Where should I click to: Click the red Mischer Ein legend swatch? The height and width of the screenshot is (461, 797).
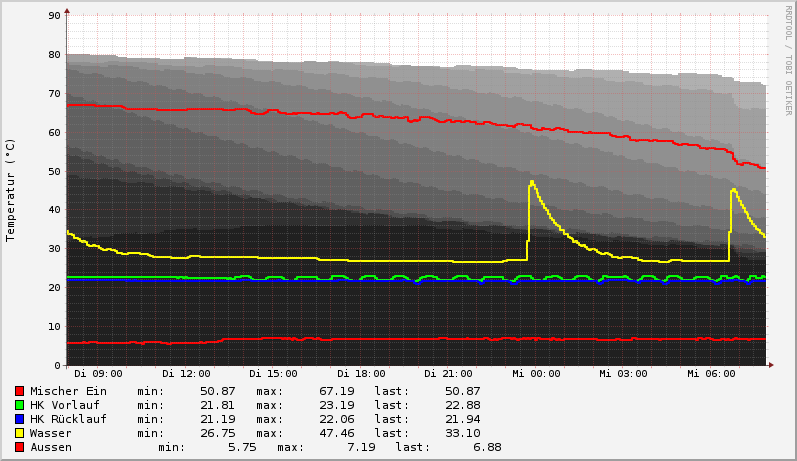pyautogui.click(x=19, y=391)
